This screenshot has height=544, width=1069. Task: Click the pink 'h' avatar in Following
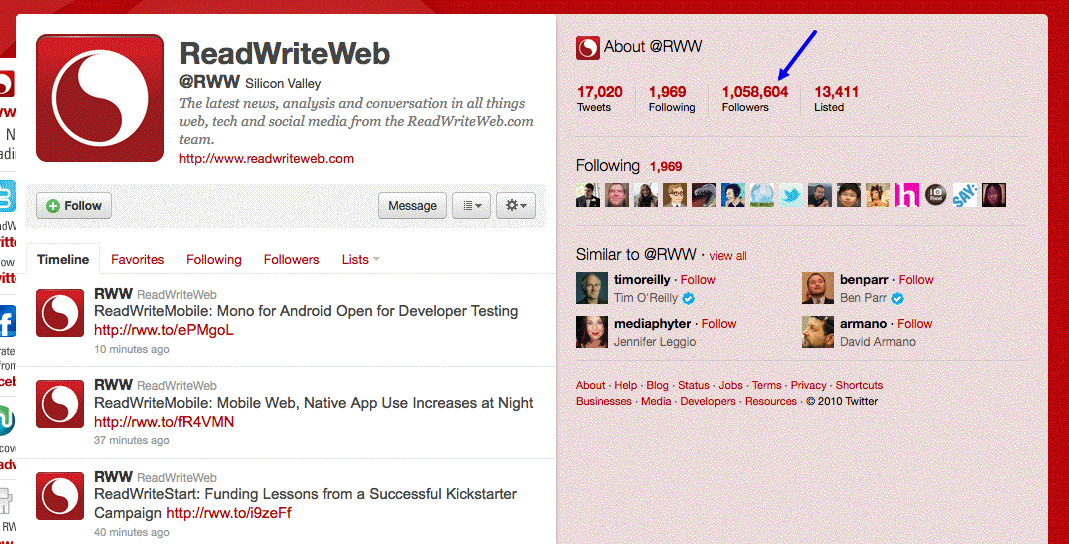[x=907, y=195]
